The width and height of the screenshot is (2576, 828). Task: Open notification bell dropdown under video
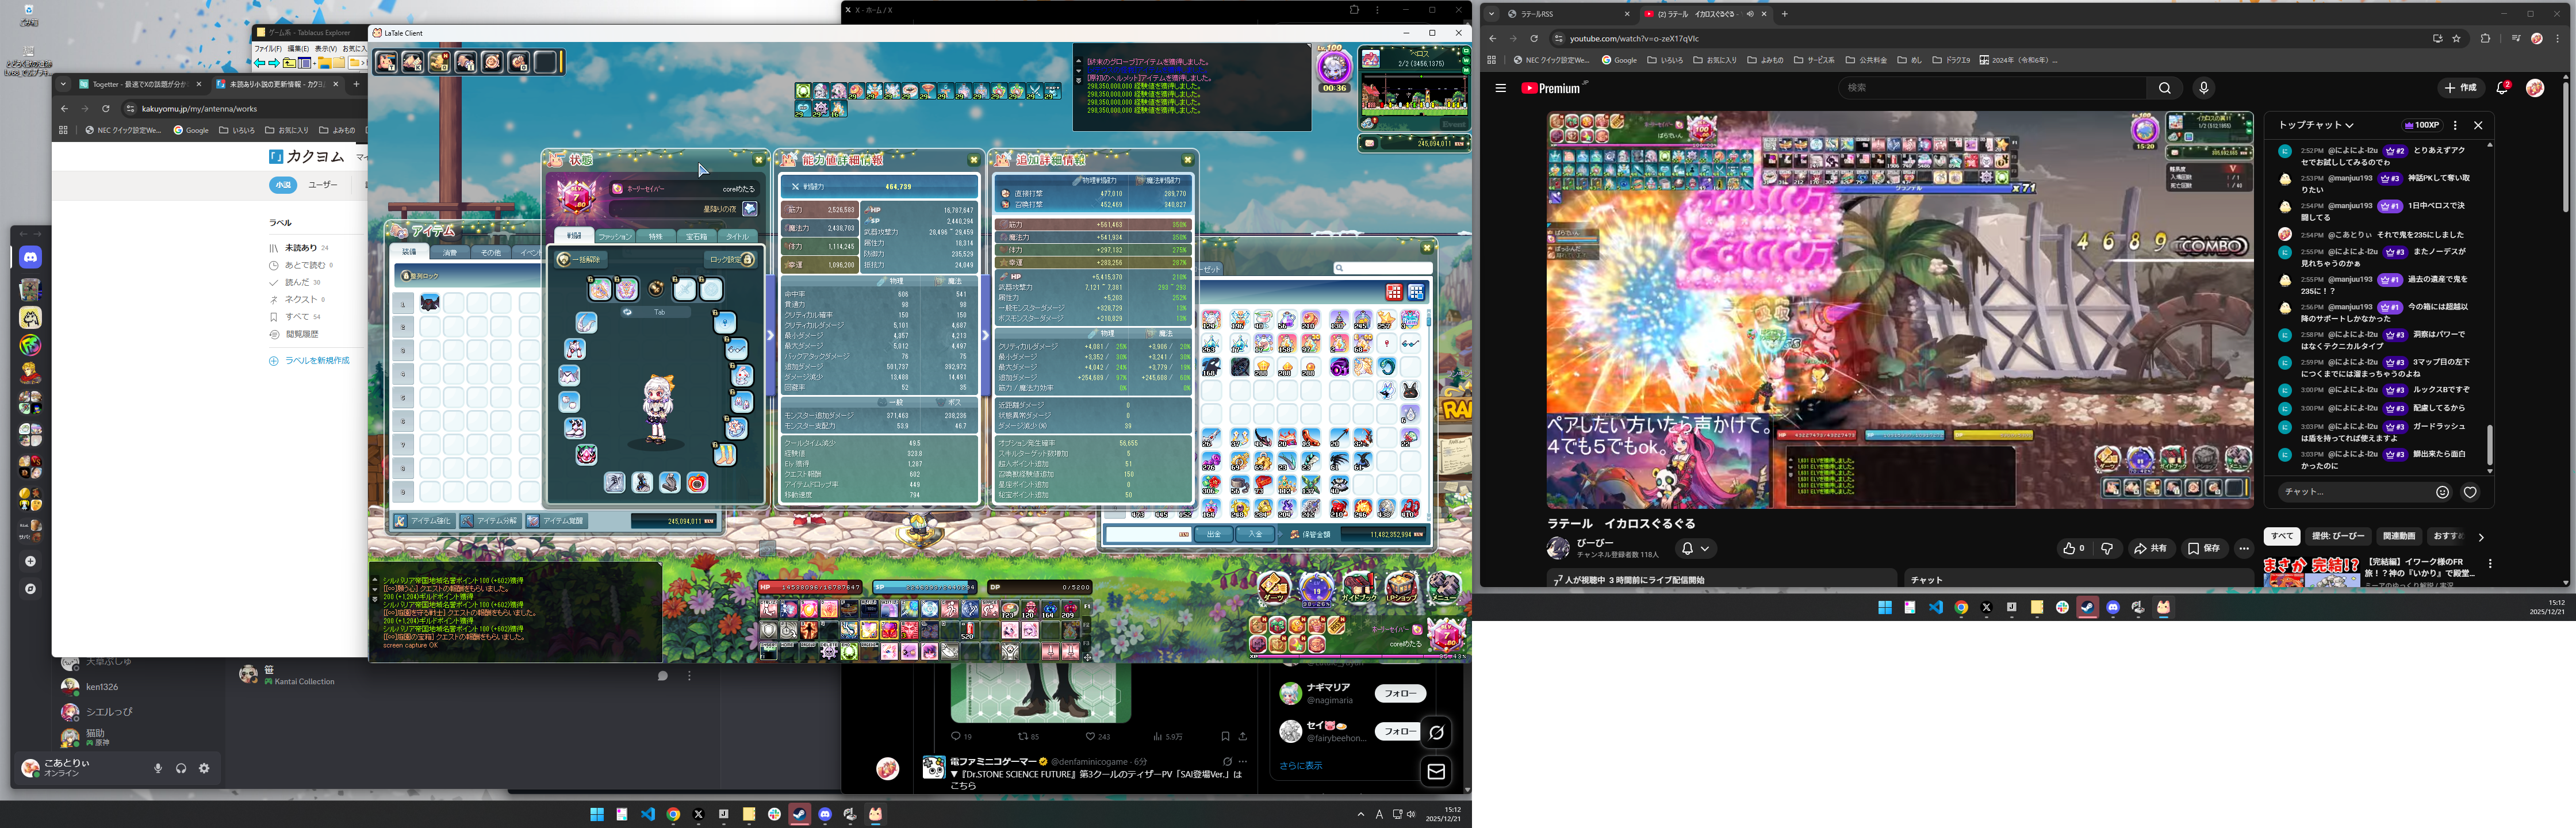1695,548
